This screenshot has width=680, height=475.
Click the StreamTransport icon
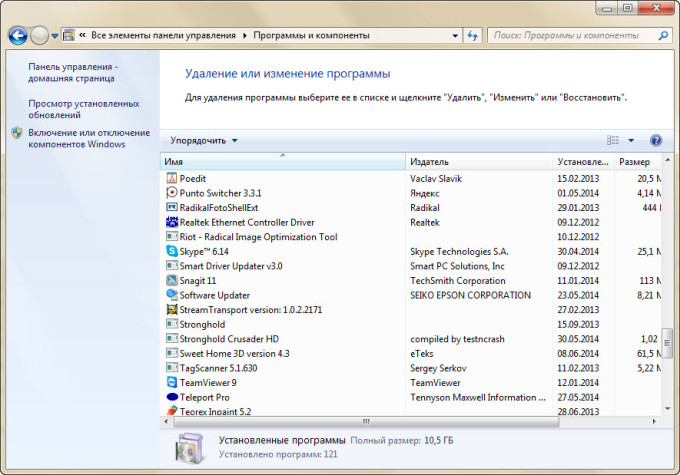(172, 309)
